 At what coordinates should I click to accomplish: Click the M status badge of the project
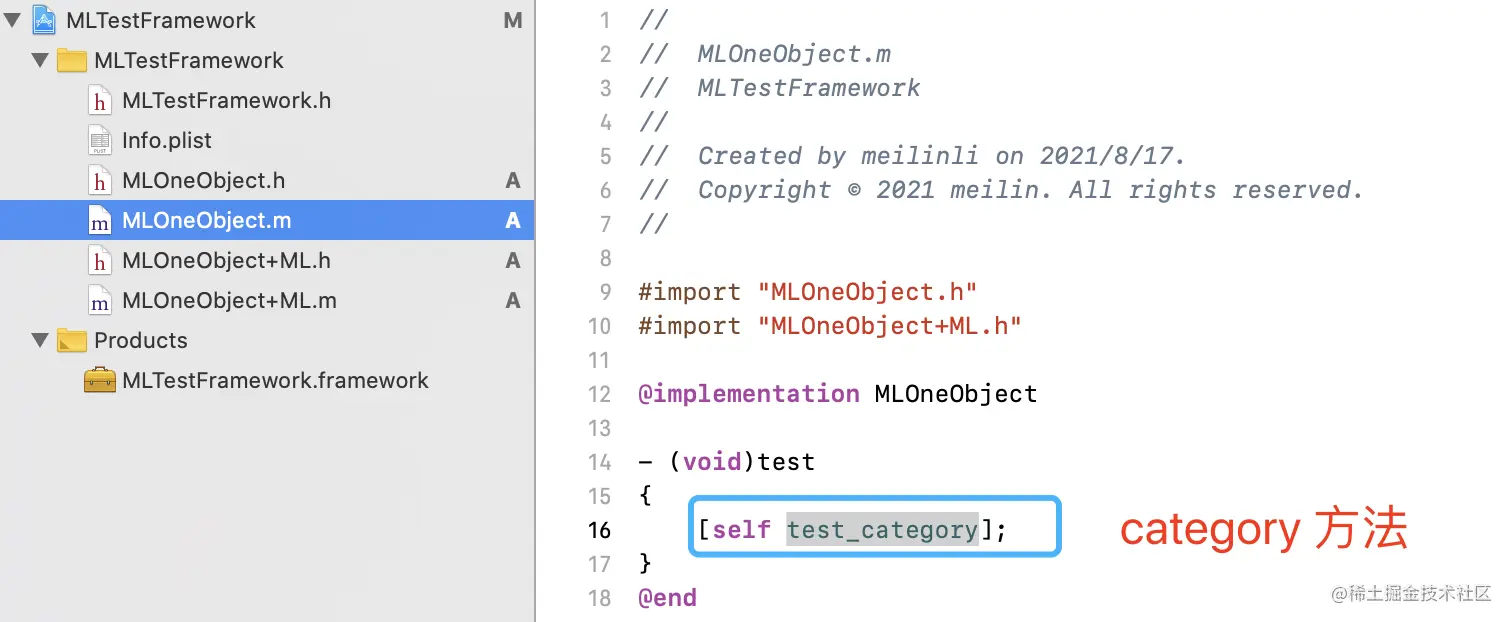[x=513, y=20]
